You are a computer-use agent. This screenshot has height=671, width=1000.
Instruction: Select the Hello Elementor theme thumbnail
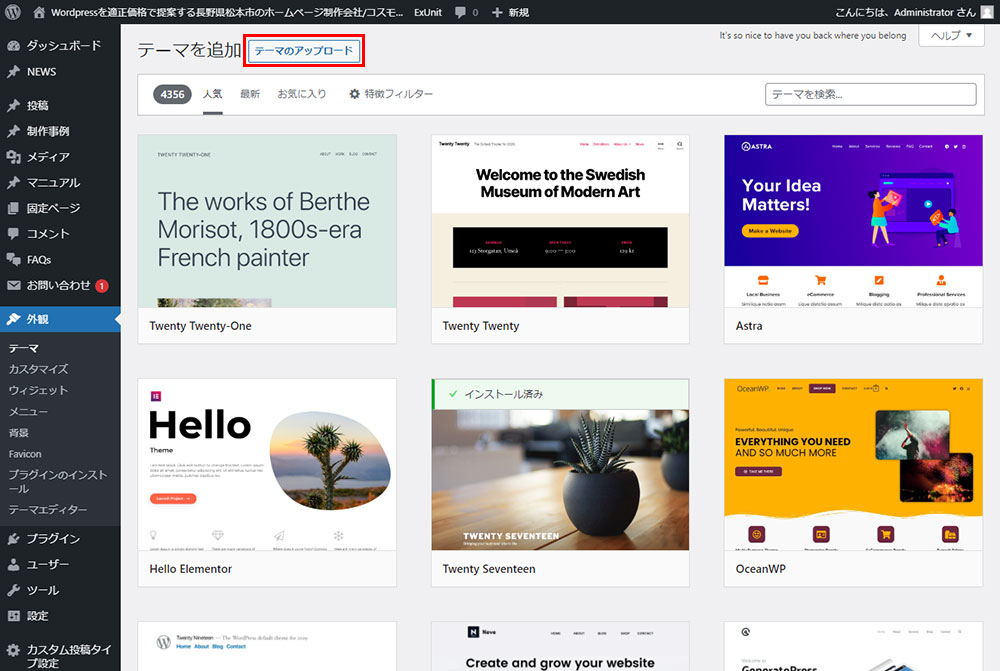click(267, 464)
